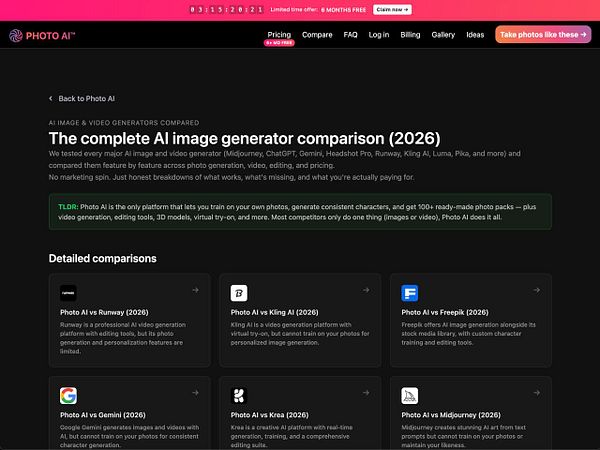Open Photo AI vs Gemini (2026) title

point(103,415)
